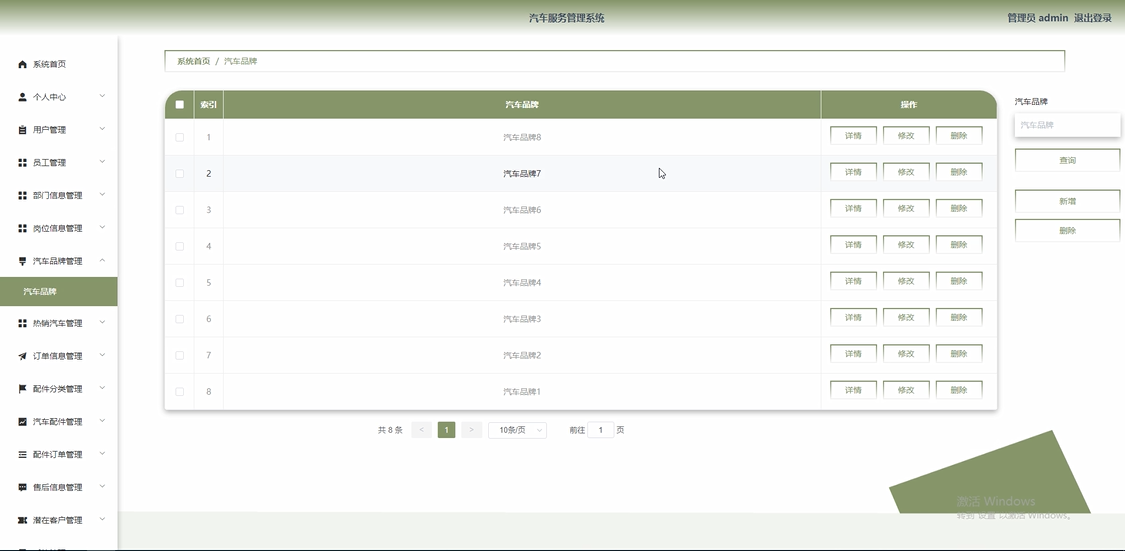Click the person icon for 个人中心
The height and width of the screenshot is (551, 1125).
22,97
